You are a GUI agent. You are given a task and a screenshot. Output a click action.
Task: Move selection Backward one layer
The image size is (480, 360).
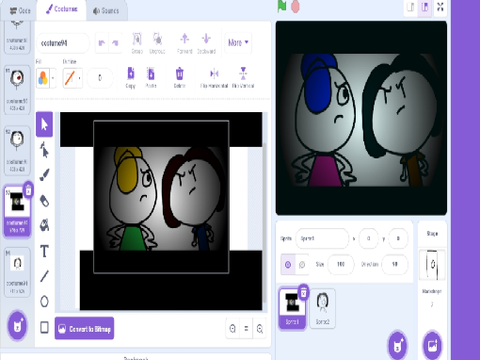tap(206, 43)
